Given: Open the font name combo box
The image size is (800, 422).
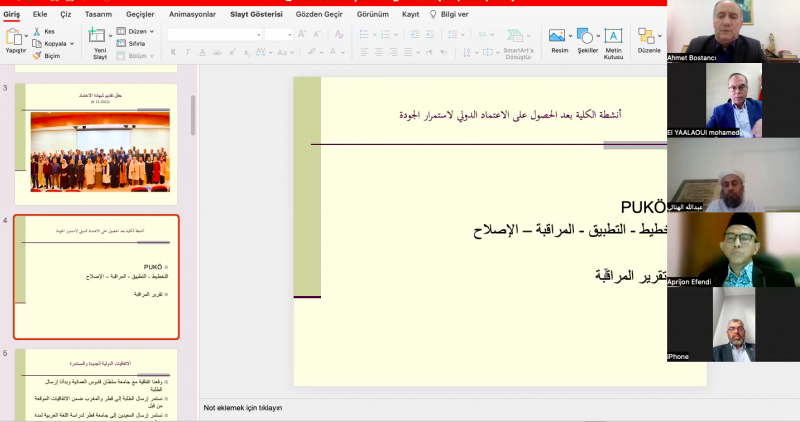Looking at the screenshot, I should coord(212,34).
